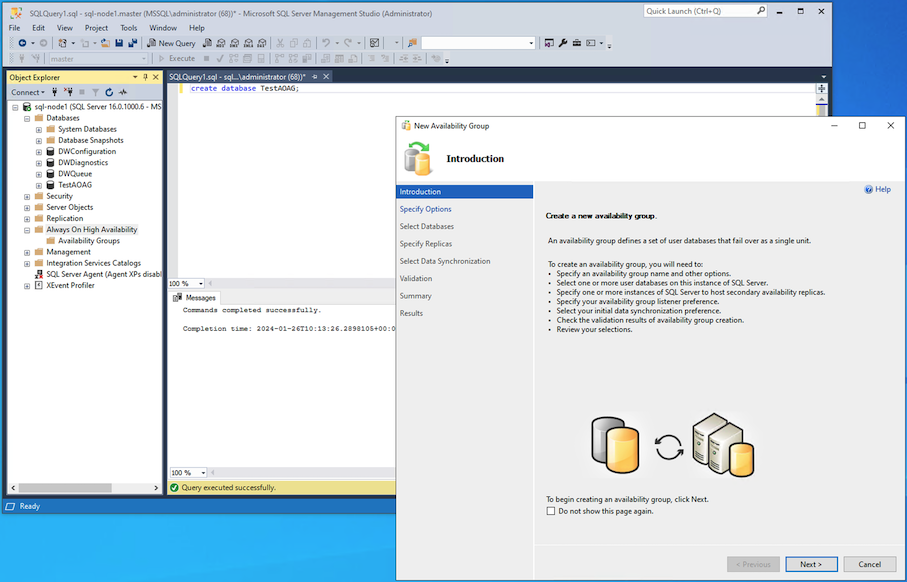
Task: Expand the Security folder
Action: click(27, 197)
